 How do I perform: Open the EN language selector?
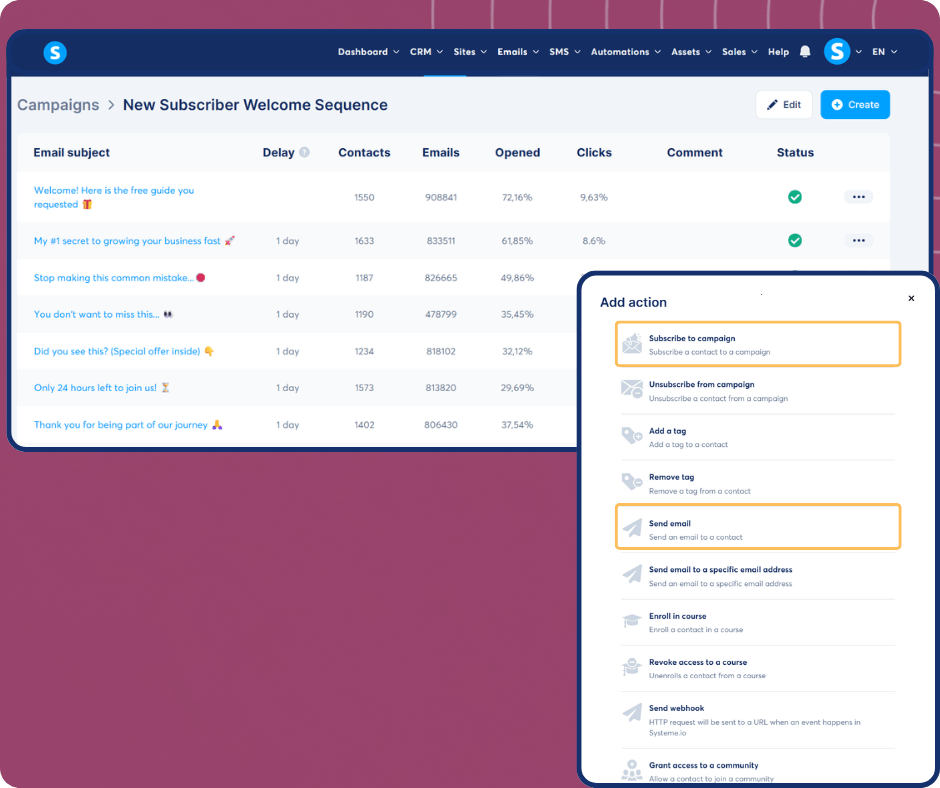(x=884, y=52)
